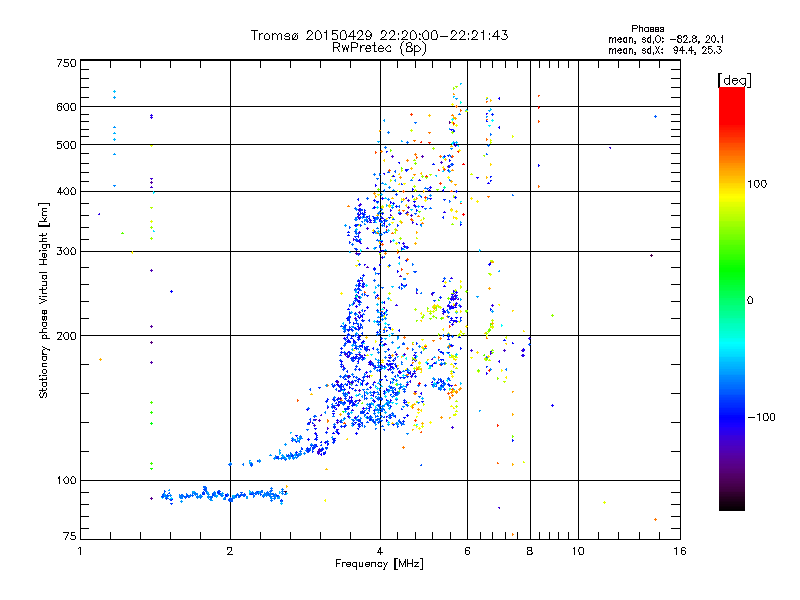Click the '1' x-axis tick label

pos(80,551)
